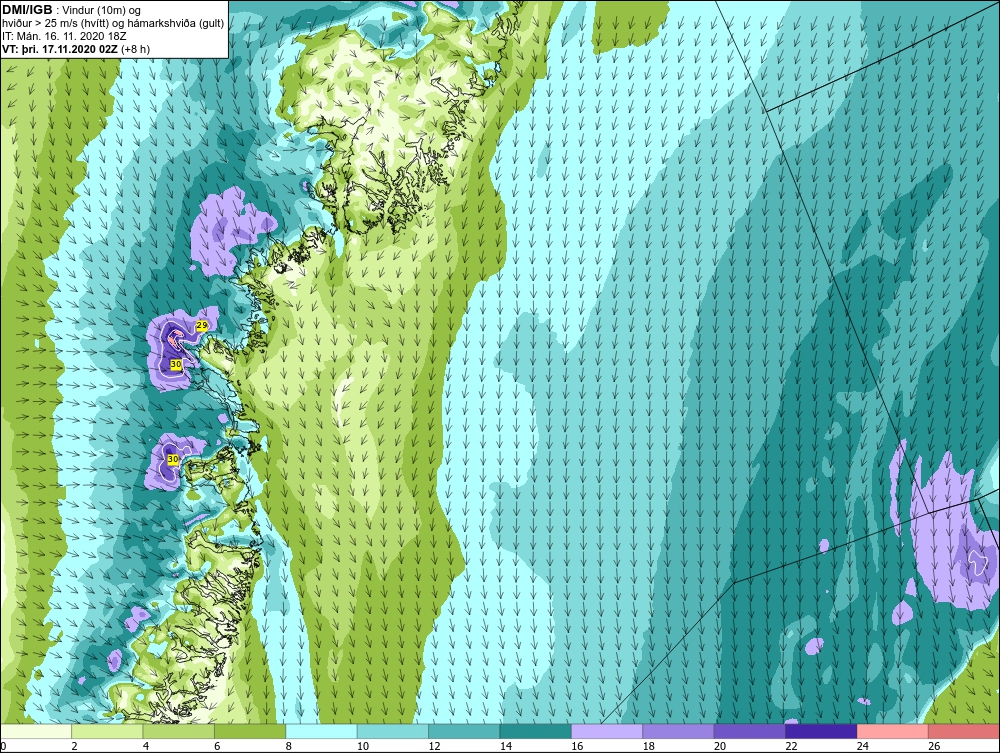
Task: Select the 4–6 m/s green legend swatch
Action: pyautogui.click(x=179, y=731)
